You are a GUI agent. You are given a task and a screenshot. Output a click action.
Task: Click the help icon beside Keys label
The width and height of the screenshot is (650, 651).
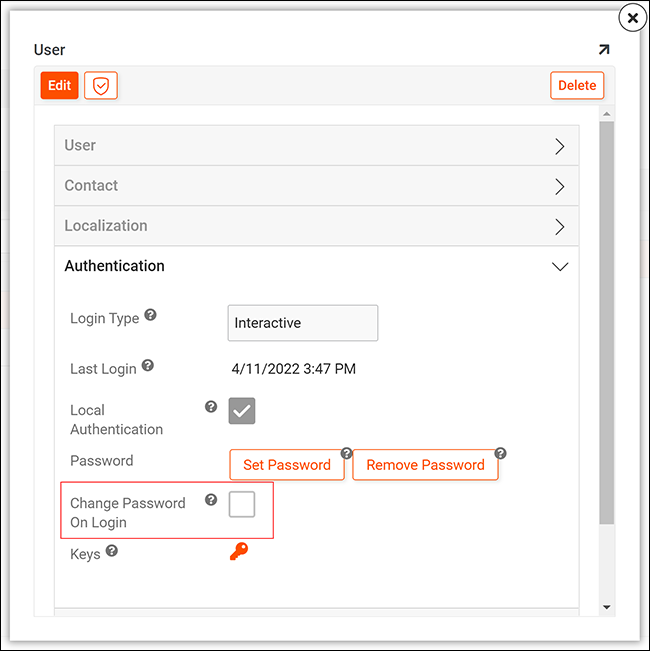click(112, 550)
